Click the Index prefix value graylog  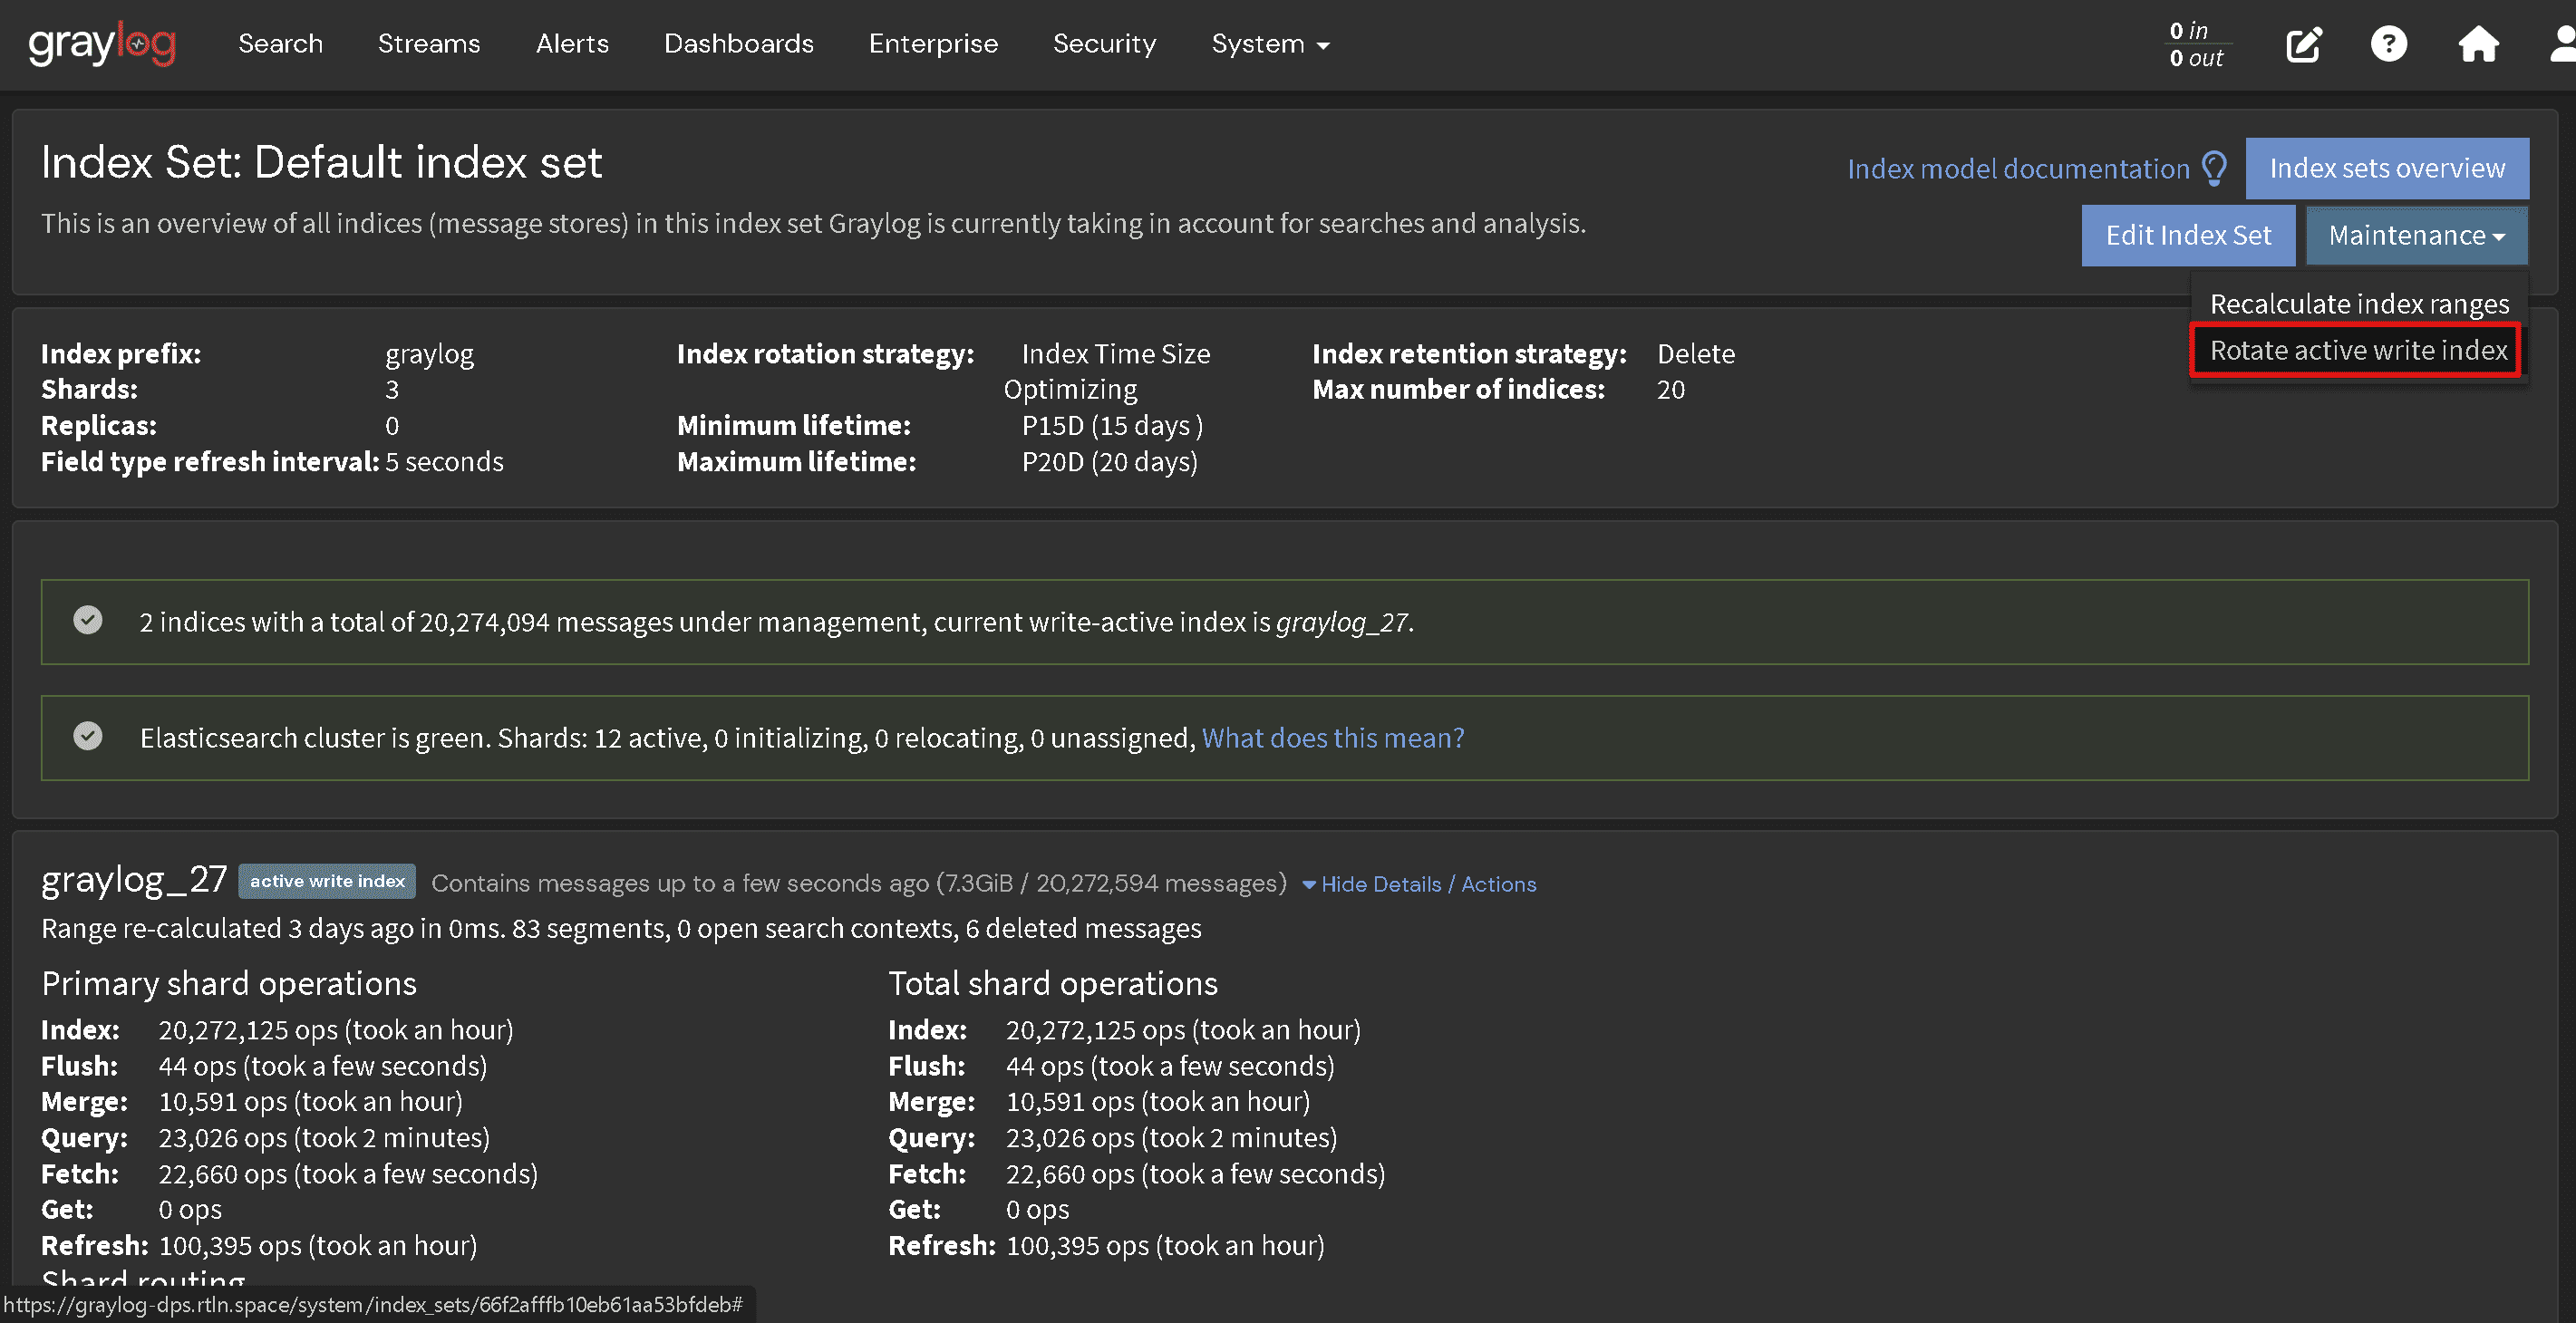pos(429,354)
